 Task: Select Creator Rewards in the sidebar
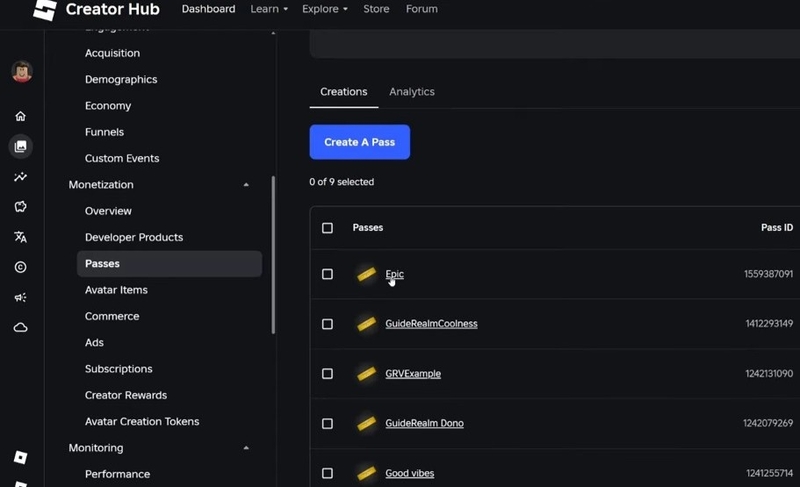126,395
